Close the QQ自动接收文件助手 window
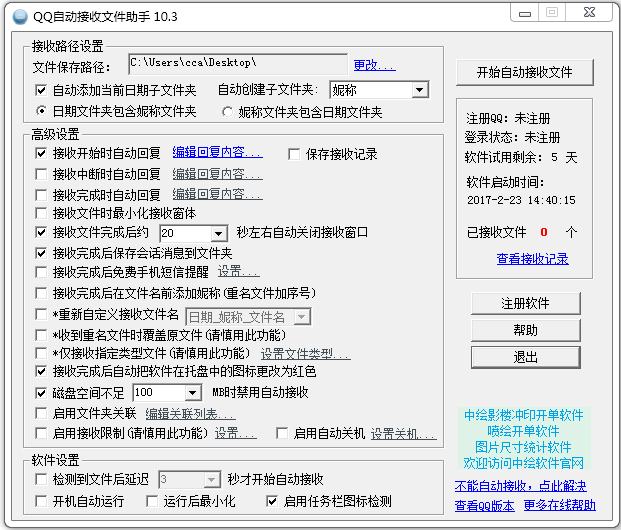 click(x=589, y=12)
